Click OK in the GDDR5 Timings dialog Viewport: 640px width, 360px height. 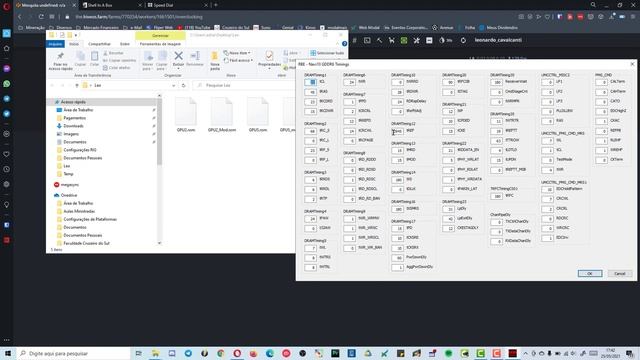[x=590, y=273]
